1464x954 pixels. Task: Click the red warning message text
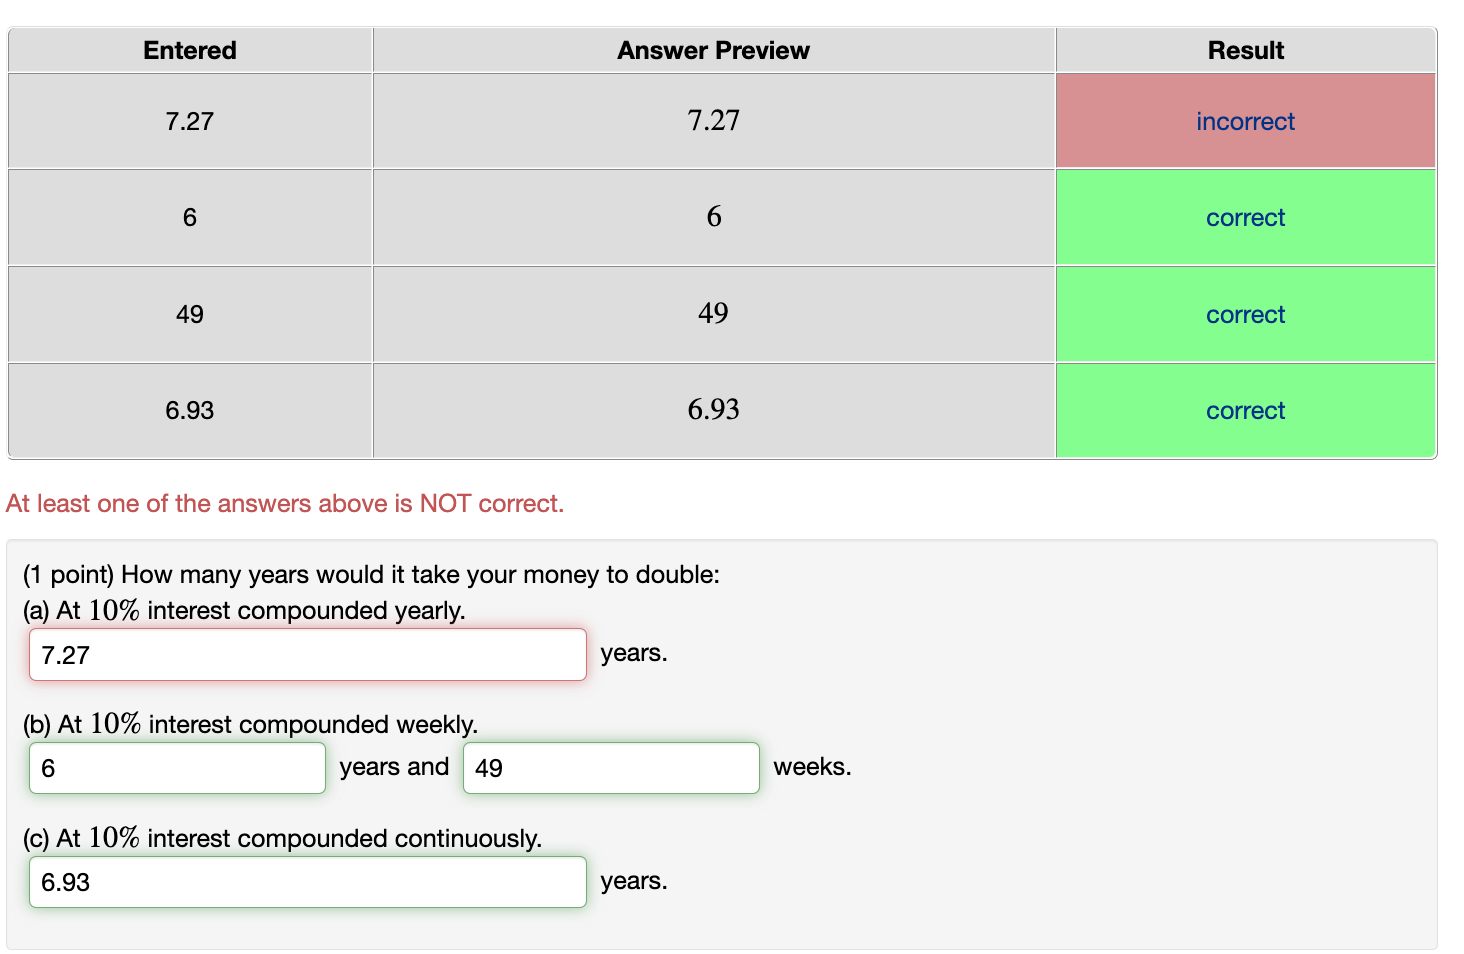(285, 503)
